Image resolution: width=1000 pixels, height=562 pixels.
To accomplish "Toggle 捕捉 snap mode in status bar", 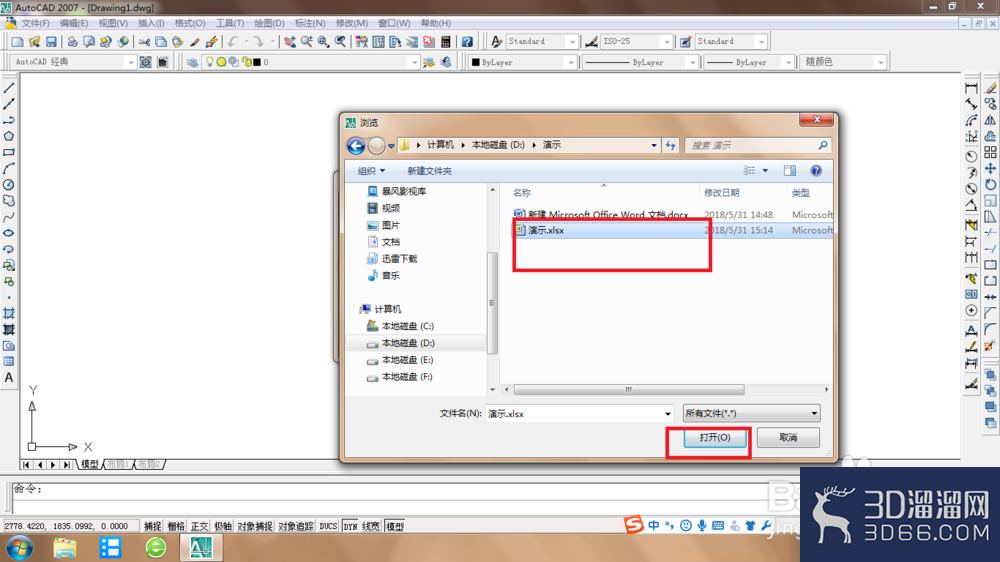I will point(152,526).
